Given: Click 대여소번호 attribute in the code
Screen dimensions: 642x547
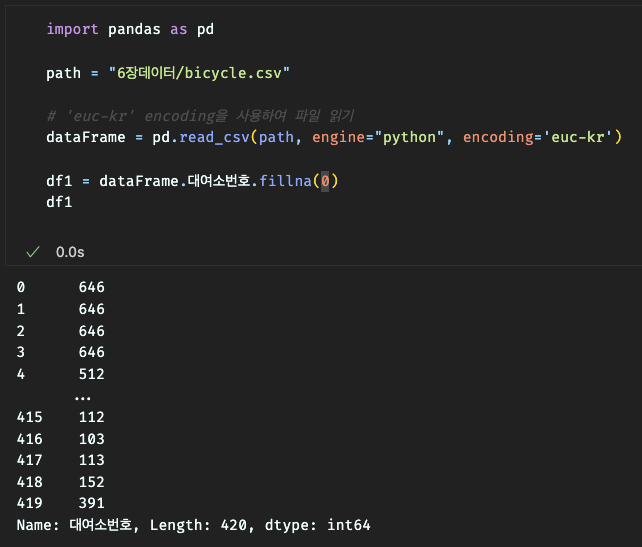Looking at the screenshot, I should 219,181.
